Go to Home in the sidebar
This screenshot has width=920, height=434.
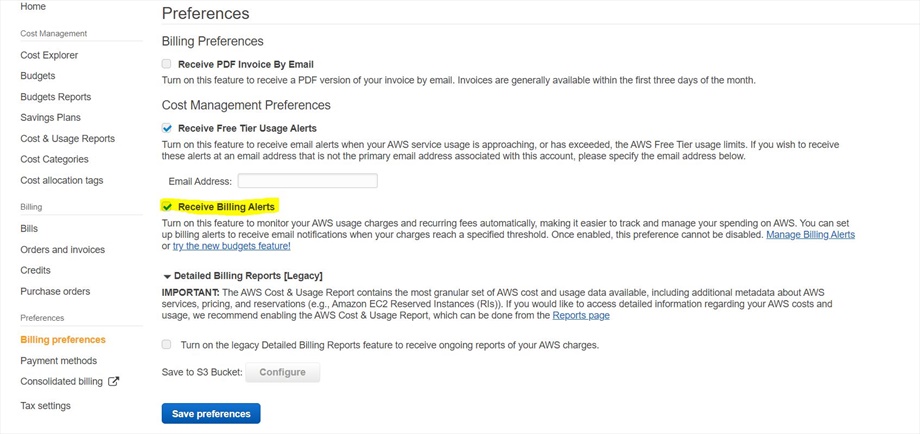(x=33, y=7)
